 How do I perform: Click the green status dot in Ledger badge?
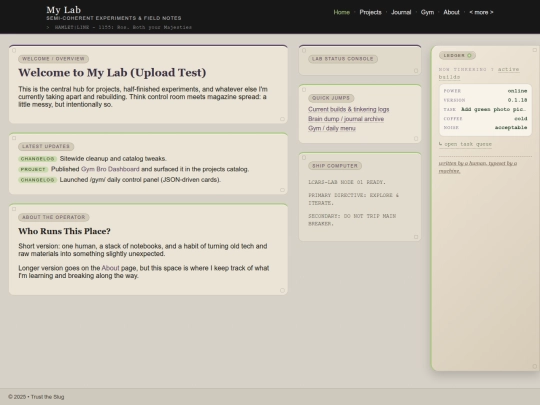tap(469, 55)
